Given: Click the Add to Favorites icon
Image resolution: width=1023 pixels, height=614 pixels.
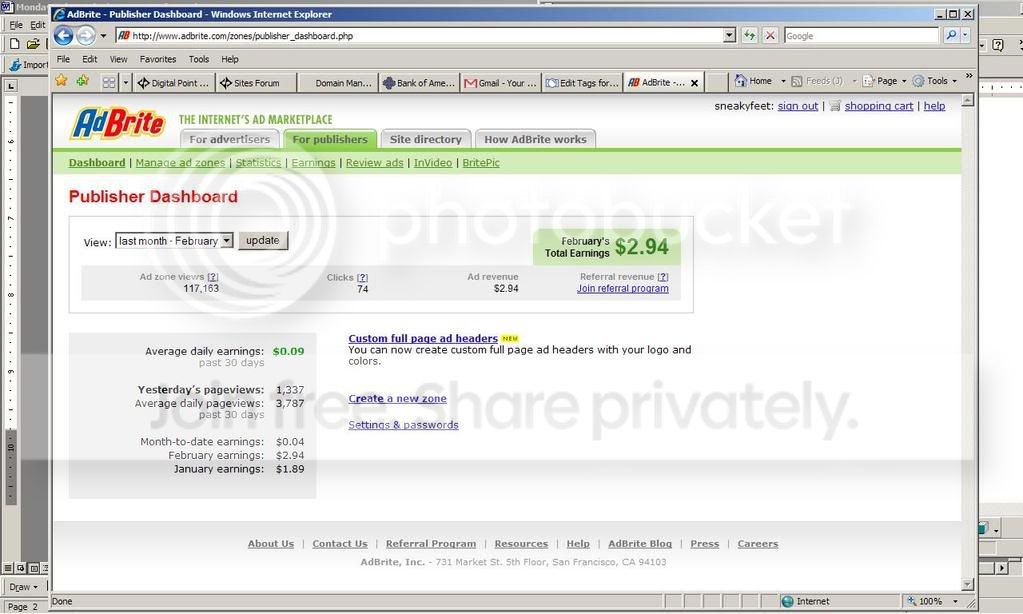Looking at the screenshot, I should click(83, 81).
